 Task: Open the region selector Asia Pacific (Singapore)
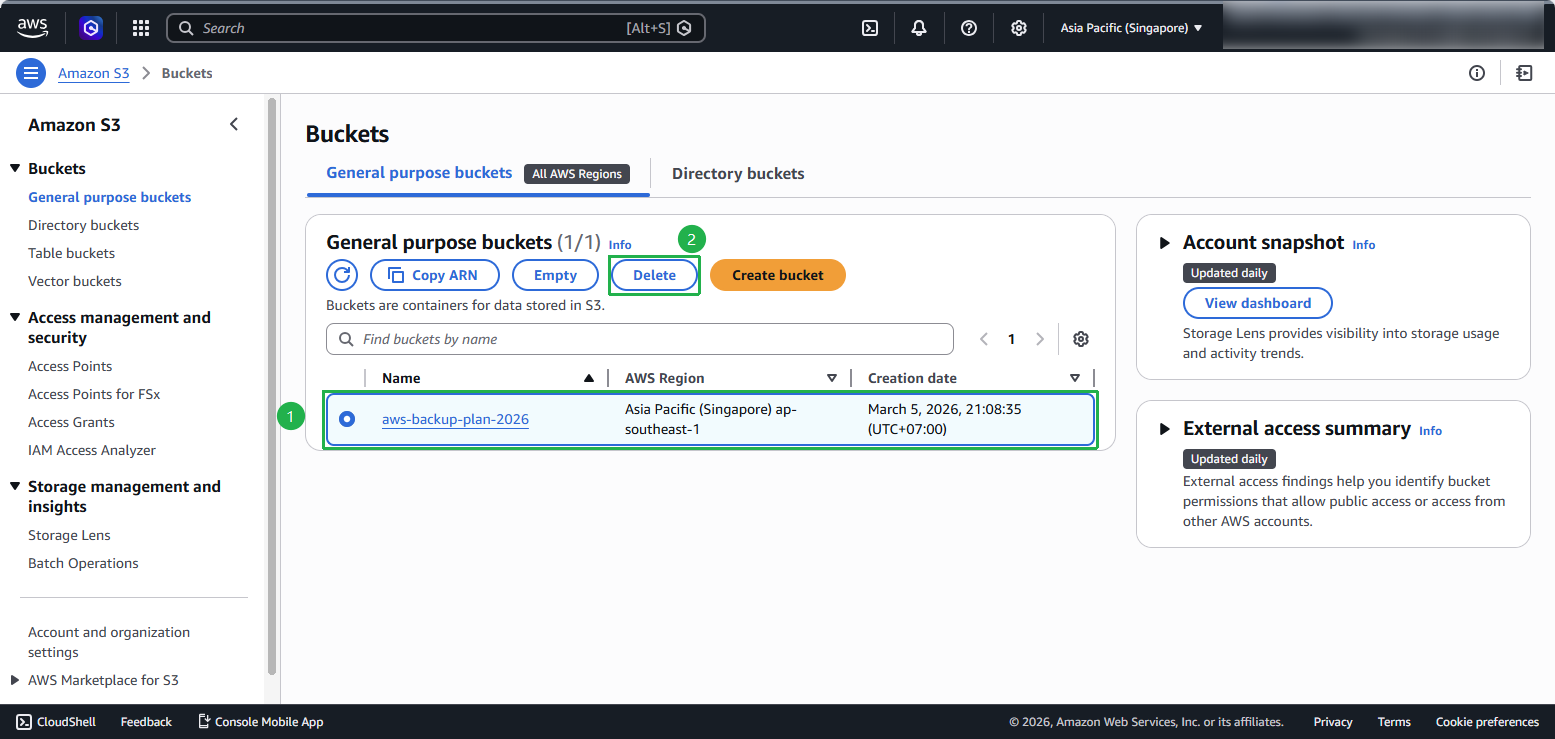(1131, 28)
